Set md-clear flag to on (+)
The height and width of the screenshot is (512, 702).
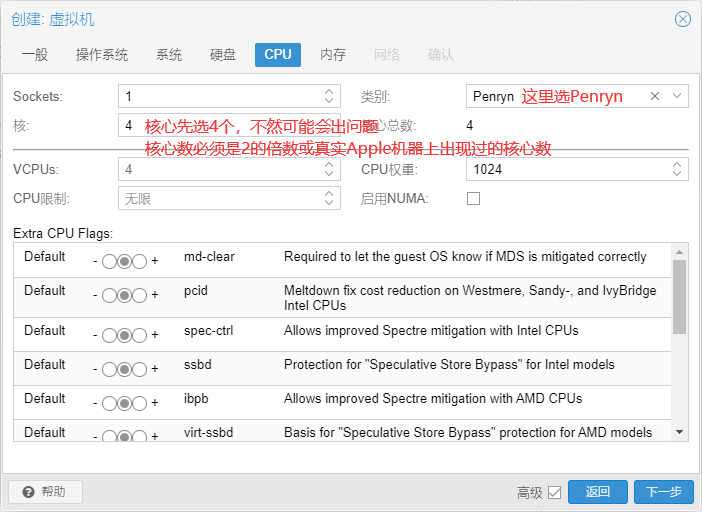coord(140,262)
